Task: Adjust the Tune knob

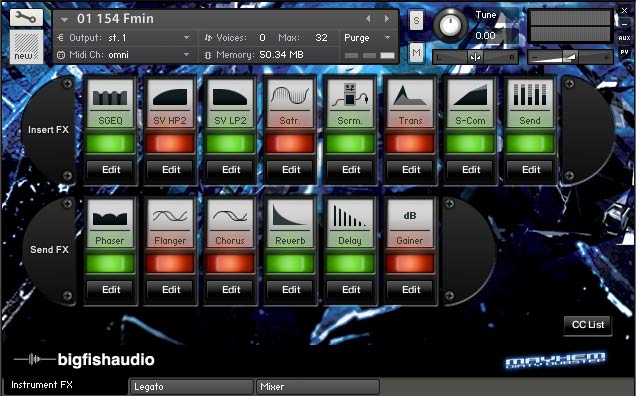Action: [450, 25]
